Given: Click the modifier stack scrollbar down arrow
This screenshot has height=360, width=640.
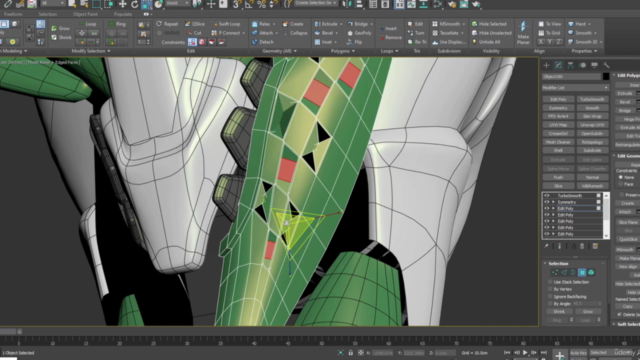Looking at the screenshot, I should click(x=606, y=236).
